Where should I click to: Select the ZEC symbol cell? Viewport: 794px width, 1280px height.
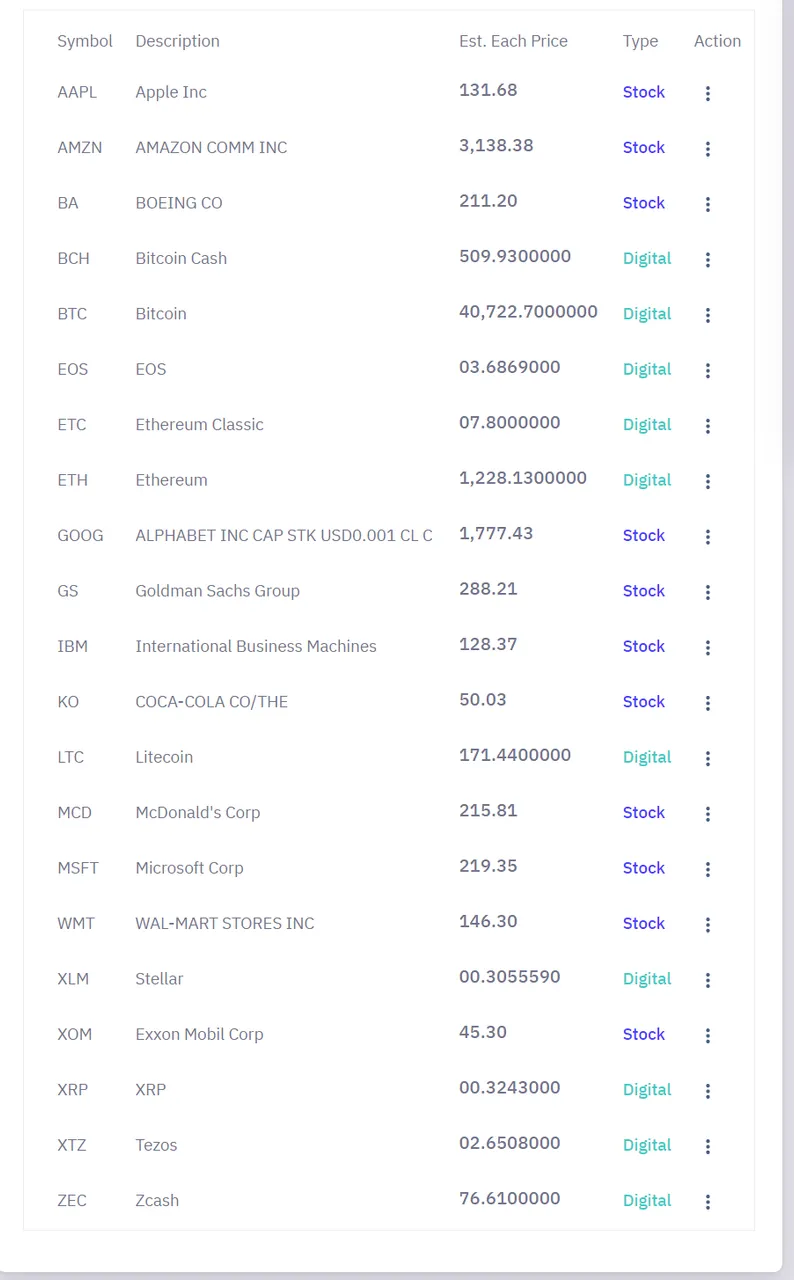pyautogui.click(x=72, y=1201)
